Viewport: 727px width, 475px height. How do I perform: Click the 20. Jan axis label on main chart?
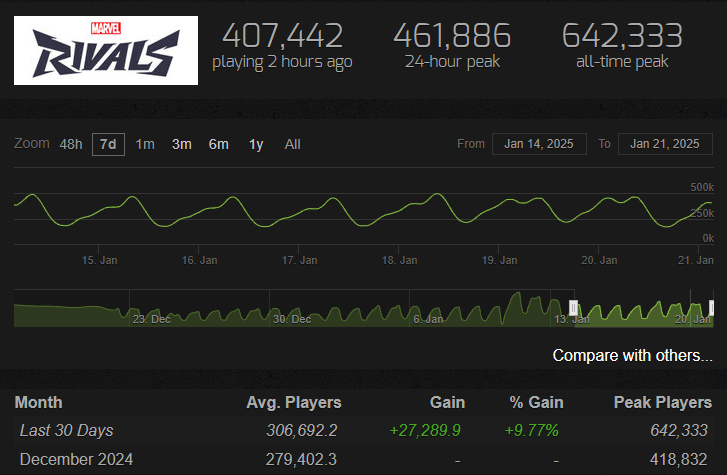coord(599,260)
